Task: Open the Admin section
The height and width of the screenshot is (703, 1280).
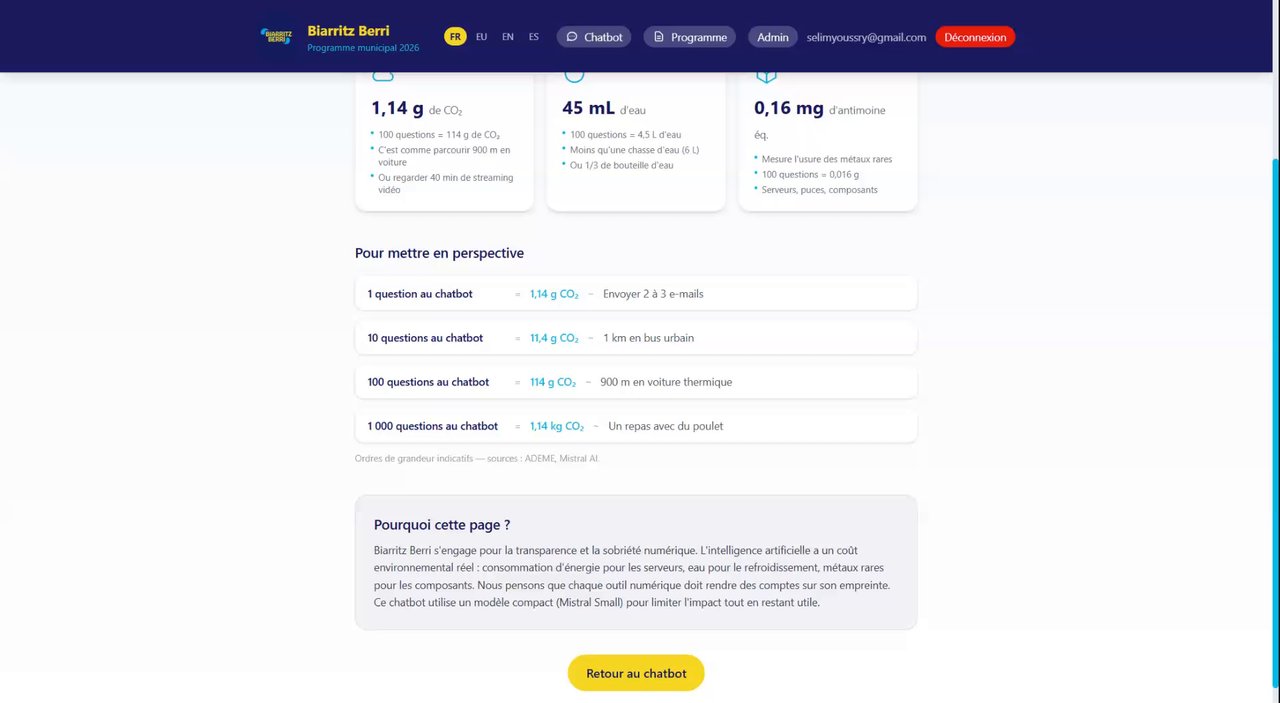Action: (772, 37)
